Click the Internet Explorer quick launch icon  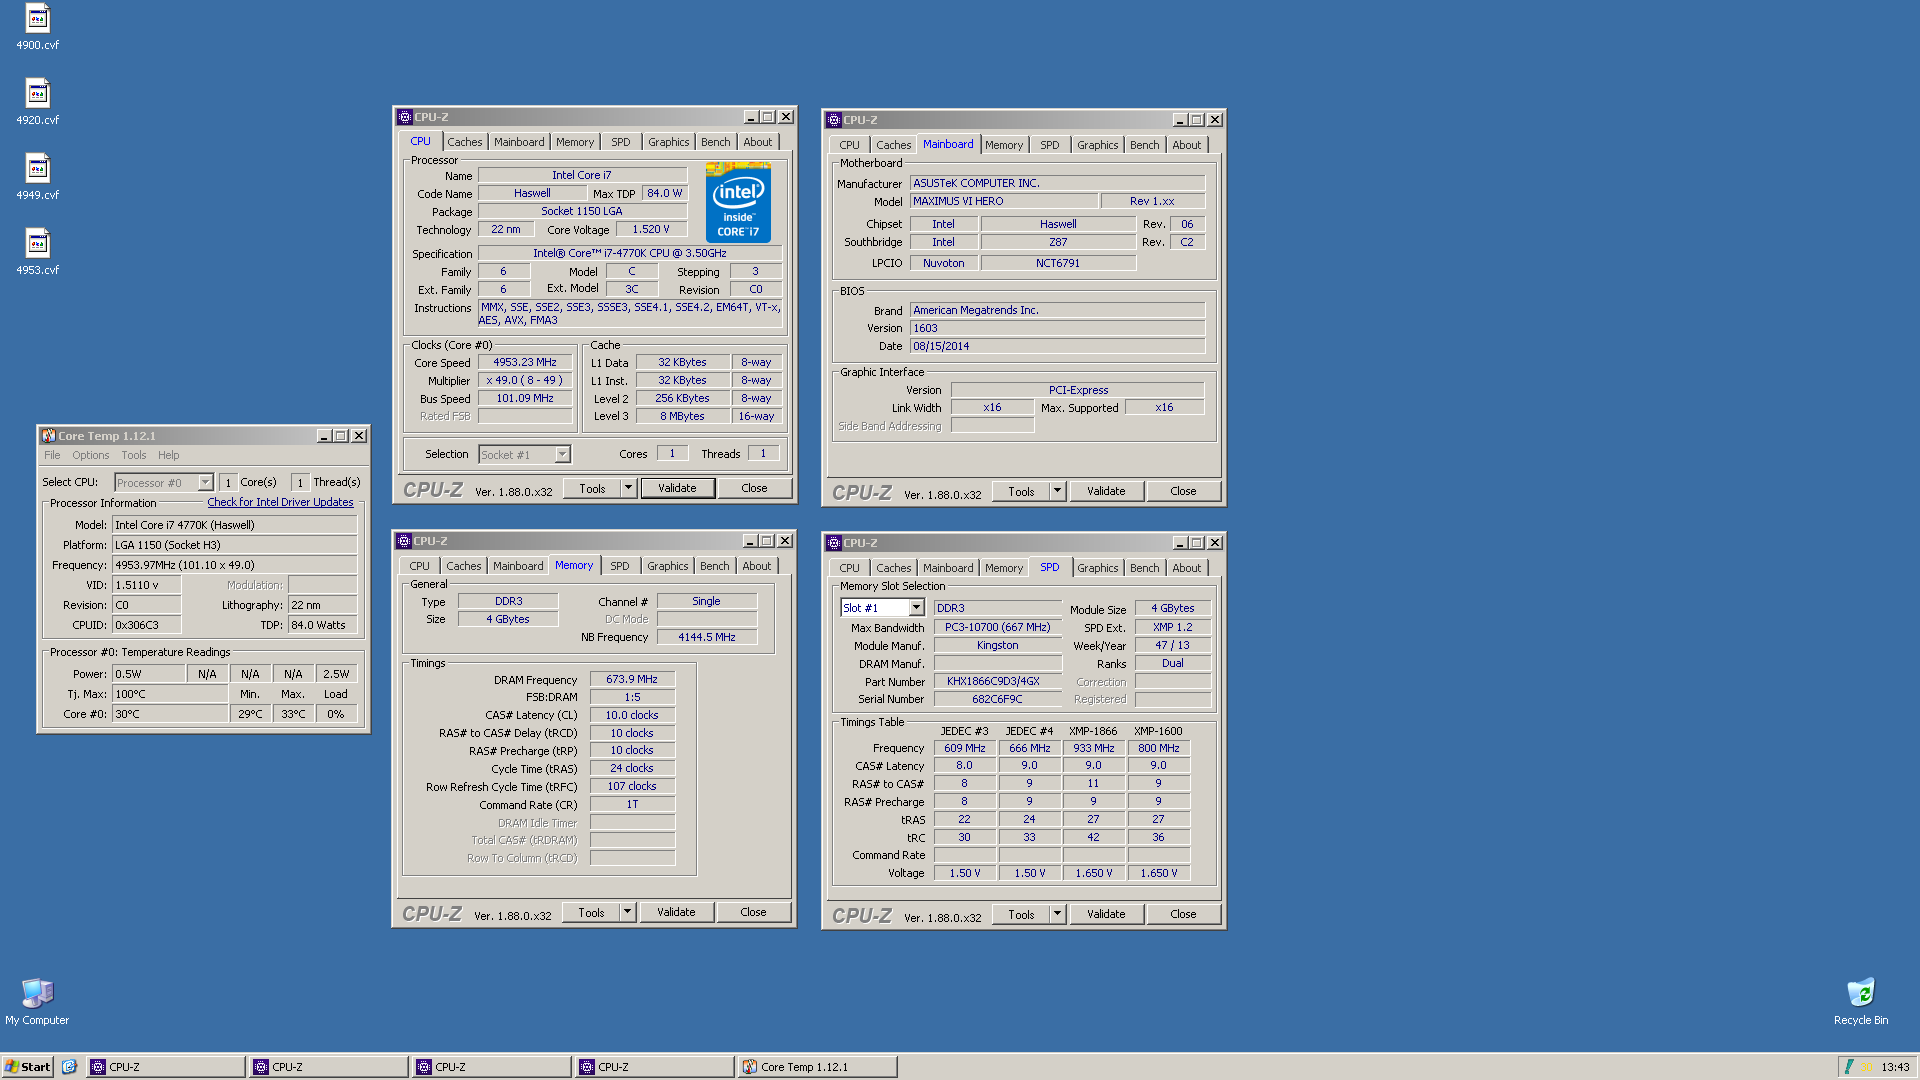(x=69, y=1067)
